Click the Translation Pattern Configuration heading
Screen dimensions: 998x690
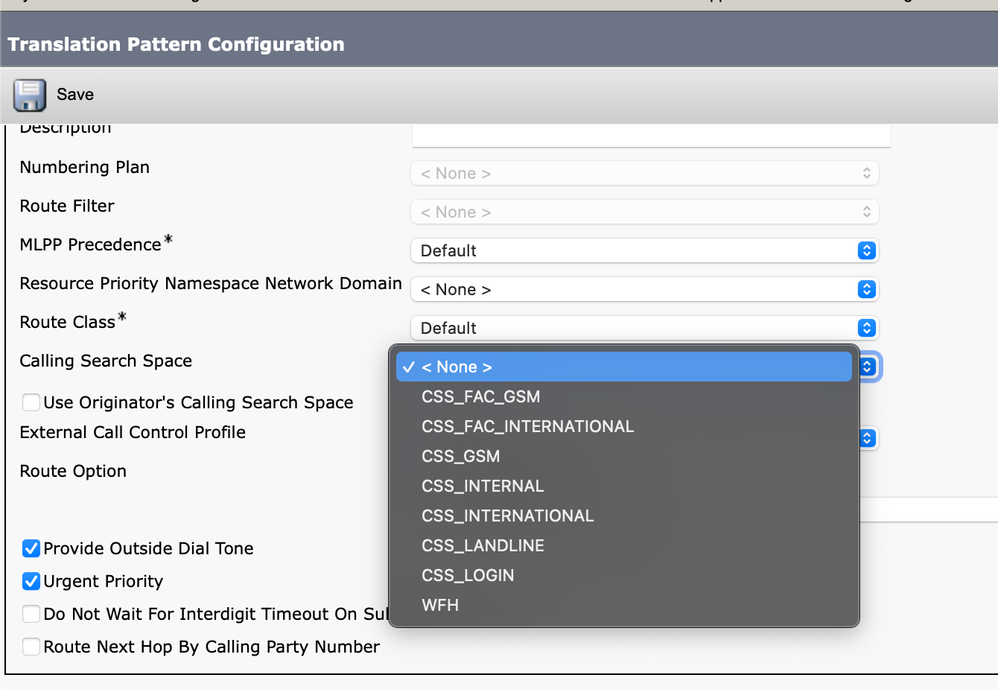pos(176,44)
